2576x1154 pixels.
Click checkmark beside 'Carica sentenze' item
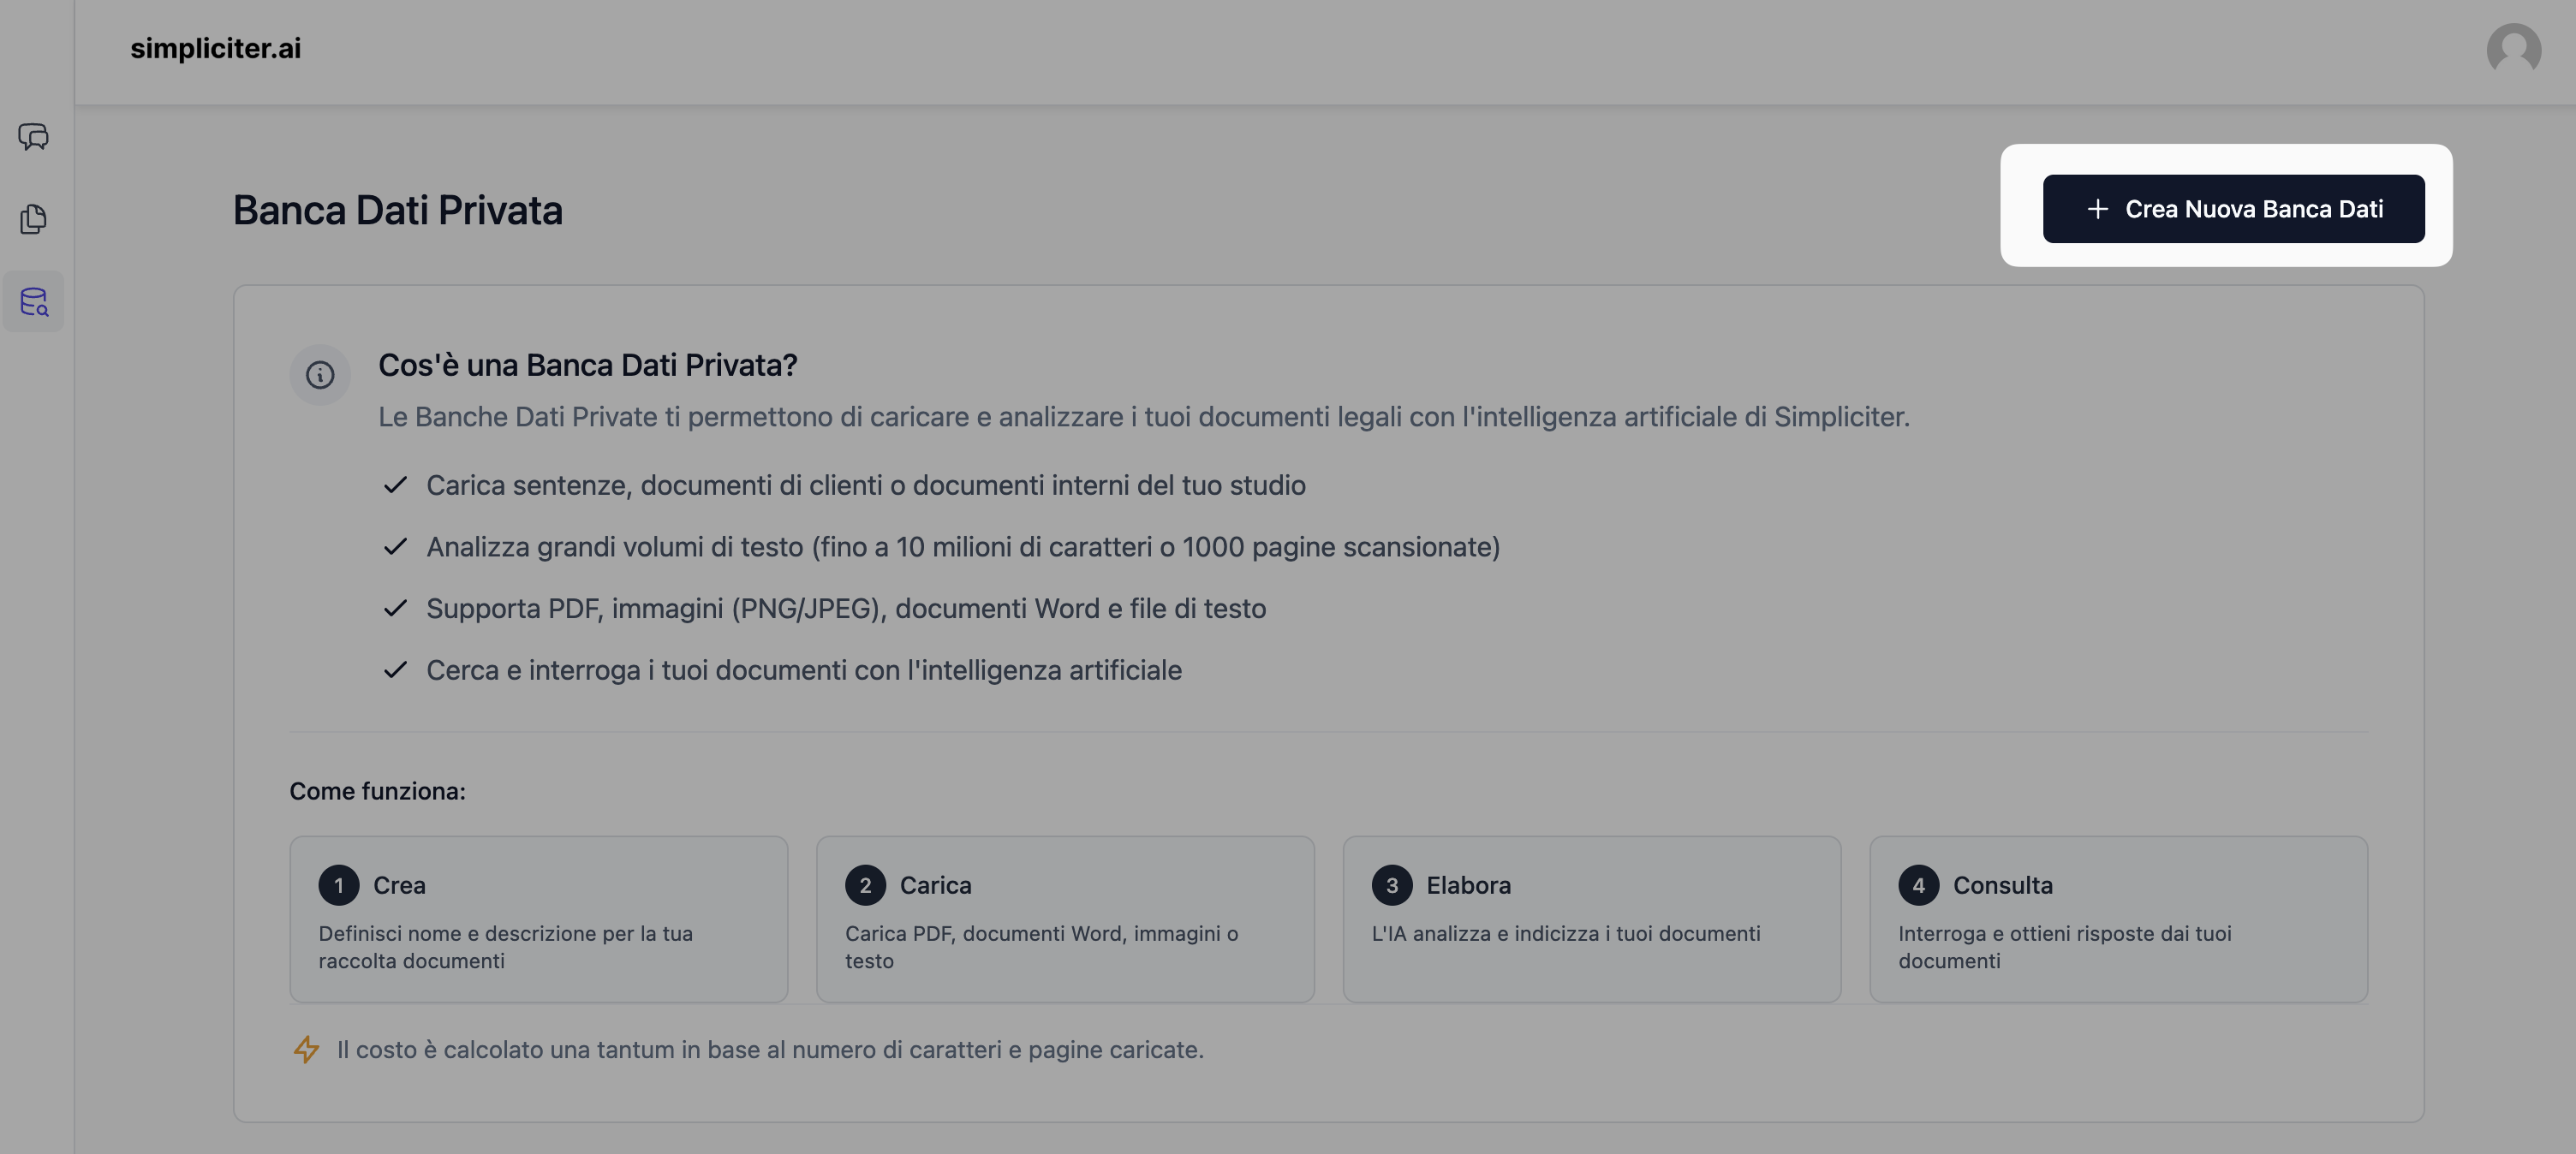395,485
